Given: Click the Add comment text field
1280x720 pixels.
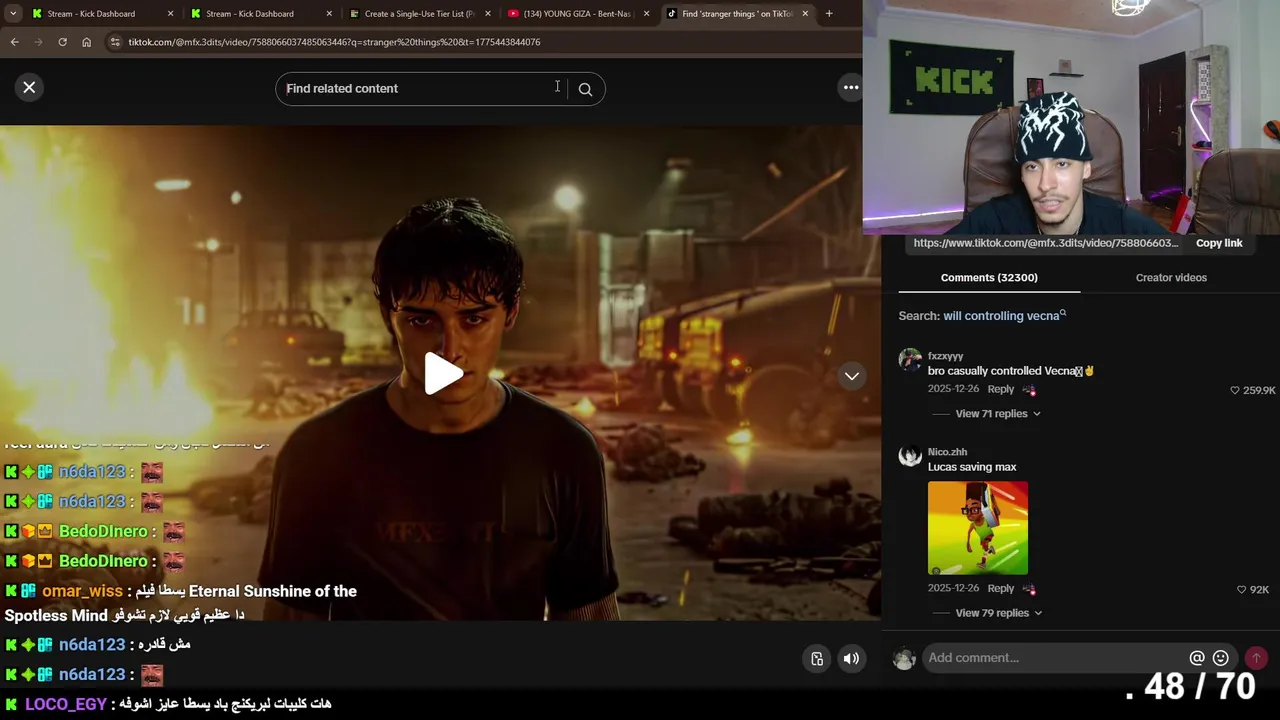Looking at the screenshot, I should [x=1055, y=658].
